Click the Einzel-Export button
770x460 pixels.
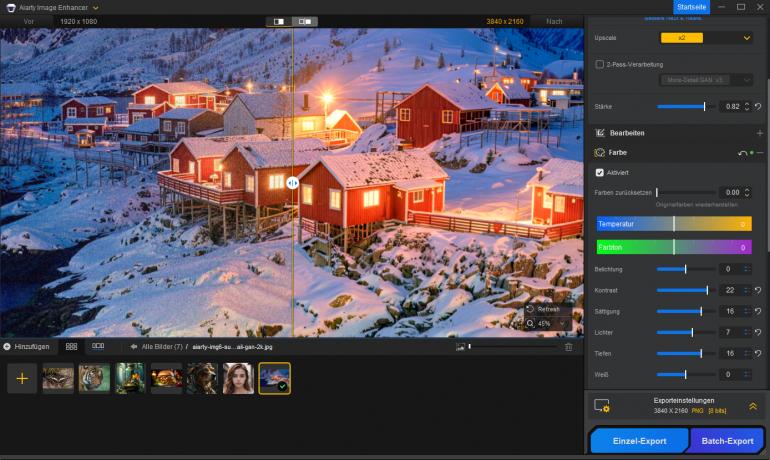pos(639,441)
